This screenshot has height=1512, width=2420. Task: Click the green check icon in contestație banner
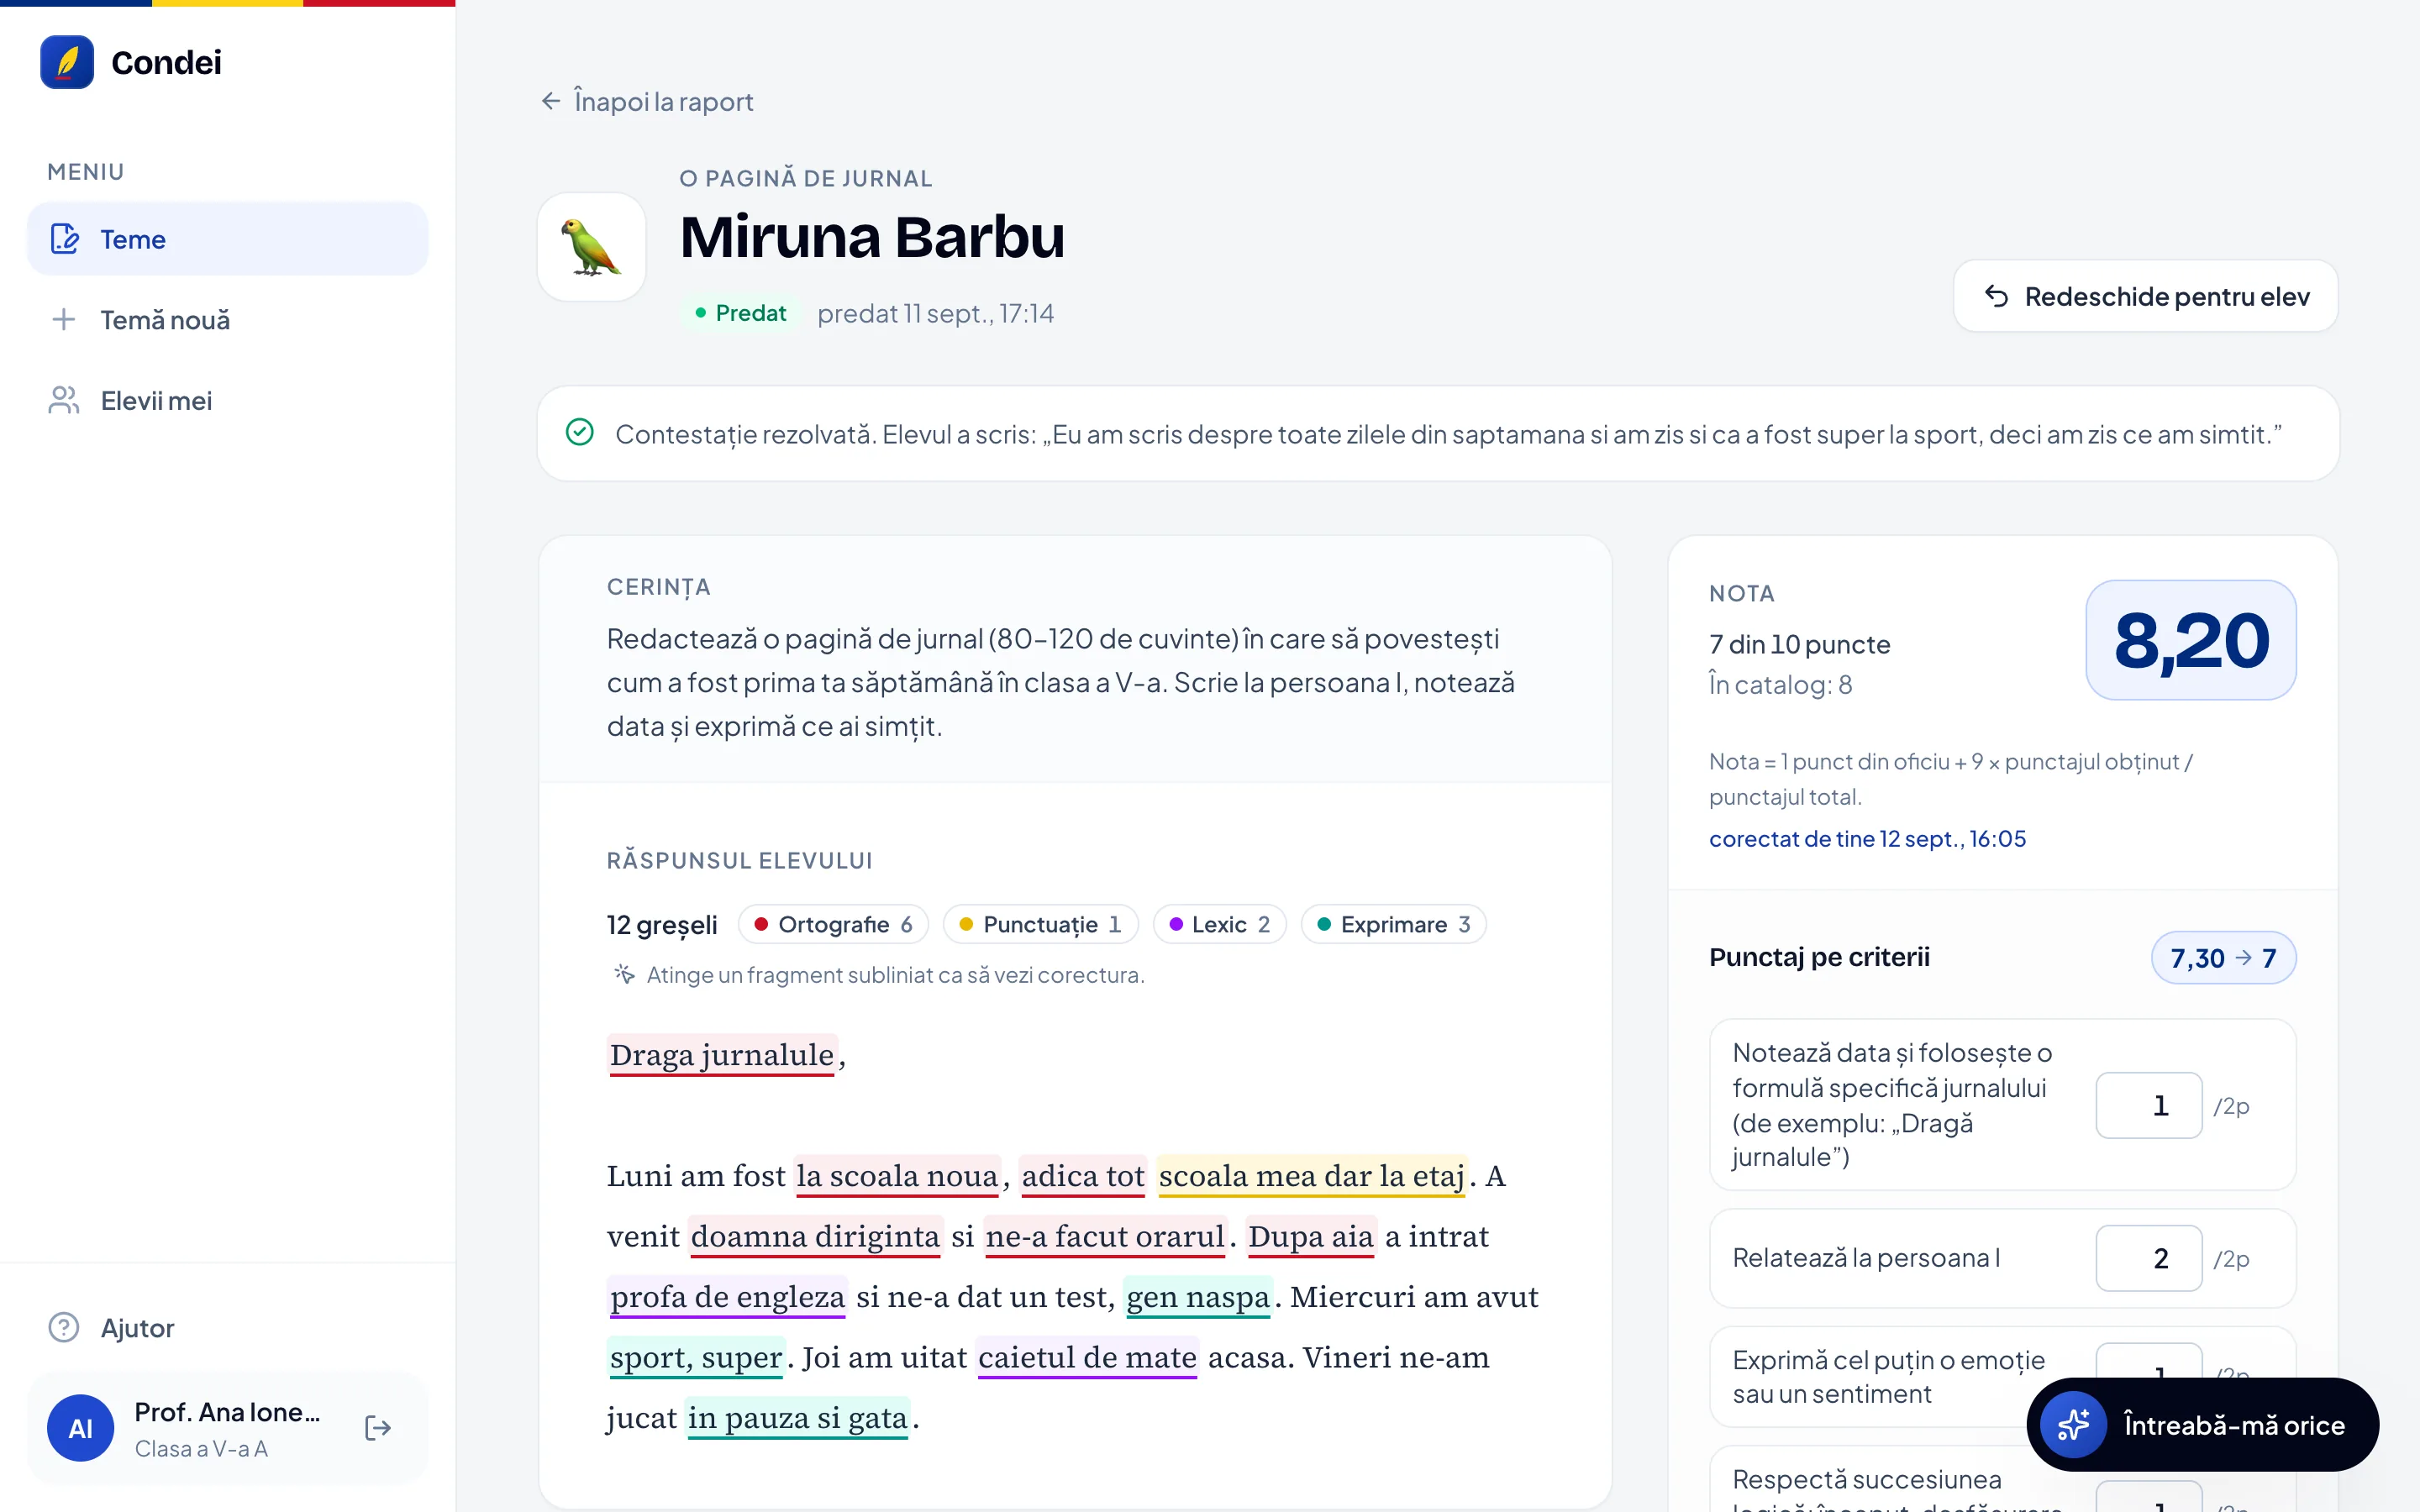(x=580, y=433)
